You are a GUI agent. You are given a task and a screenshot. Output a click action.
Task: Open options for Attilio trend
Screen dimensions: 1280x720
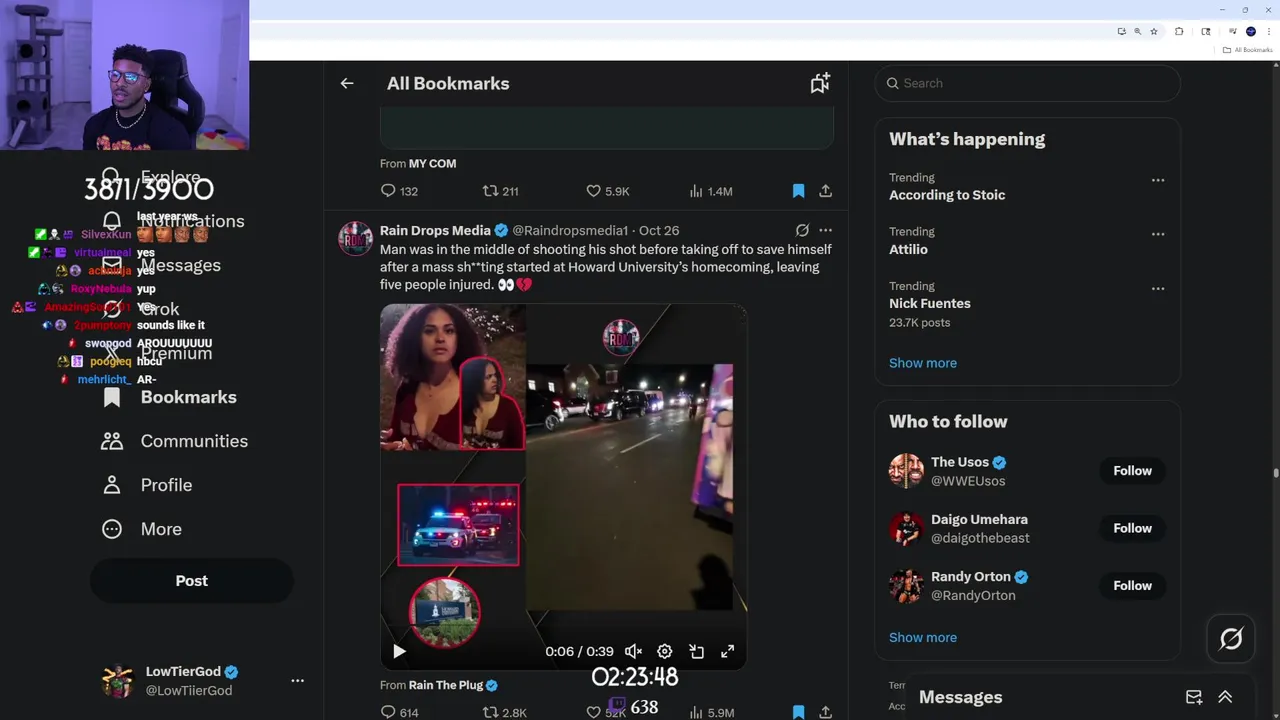click(1158, 234)
